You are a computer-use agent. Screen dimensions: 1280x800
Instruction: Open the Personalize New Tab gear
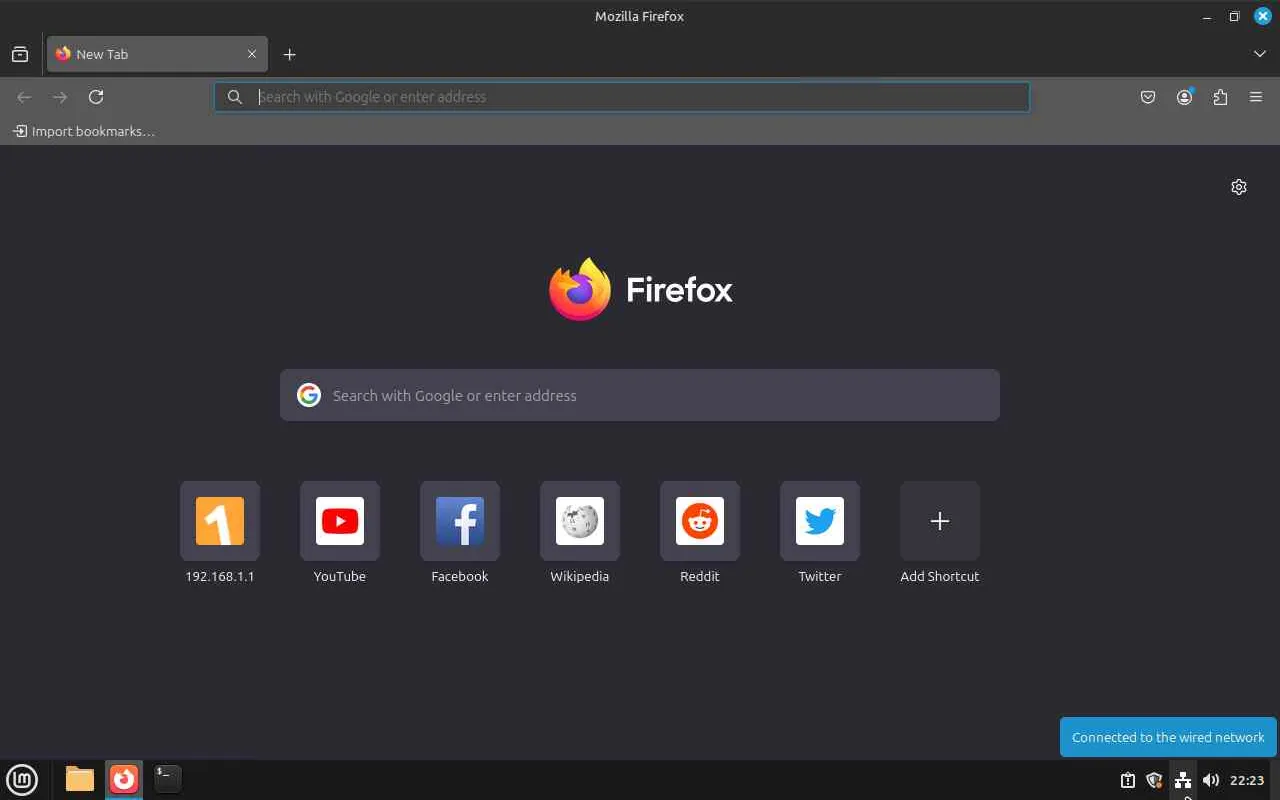[x=1239, y=187]
